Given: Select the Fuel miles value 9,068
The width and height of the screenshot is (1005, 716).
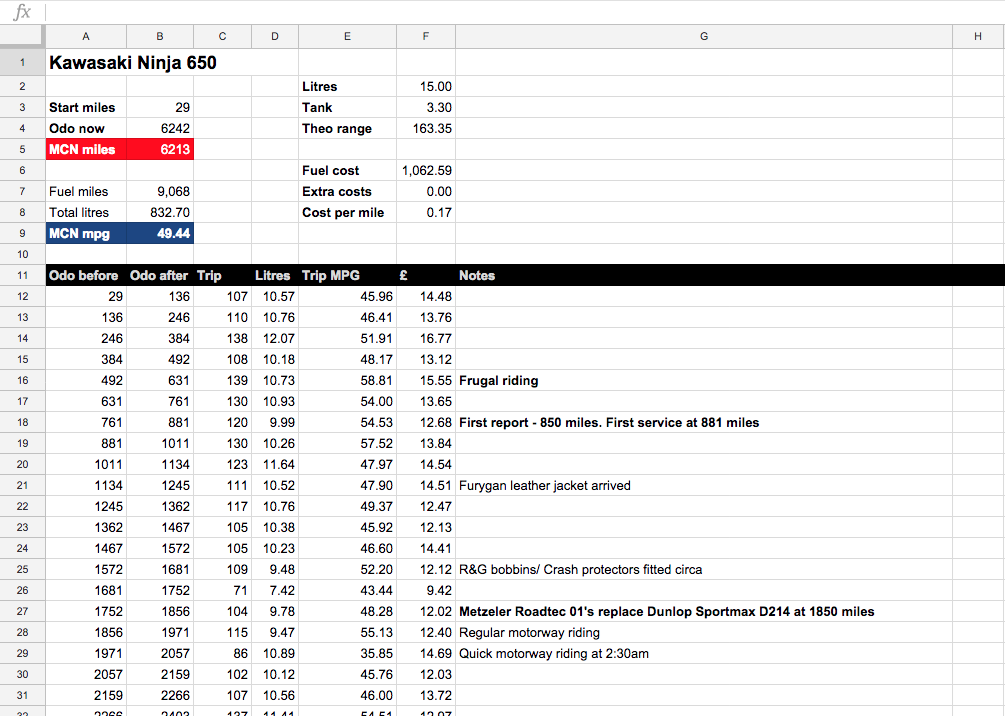Looking at the screenshot, I should pos(160,192).
